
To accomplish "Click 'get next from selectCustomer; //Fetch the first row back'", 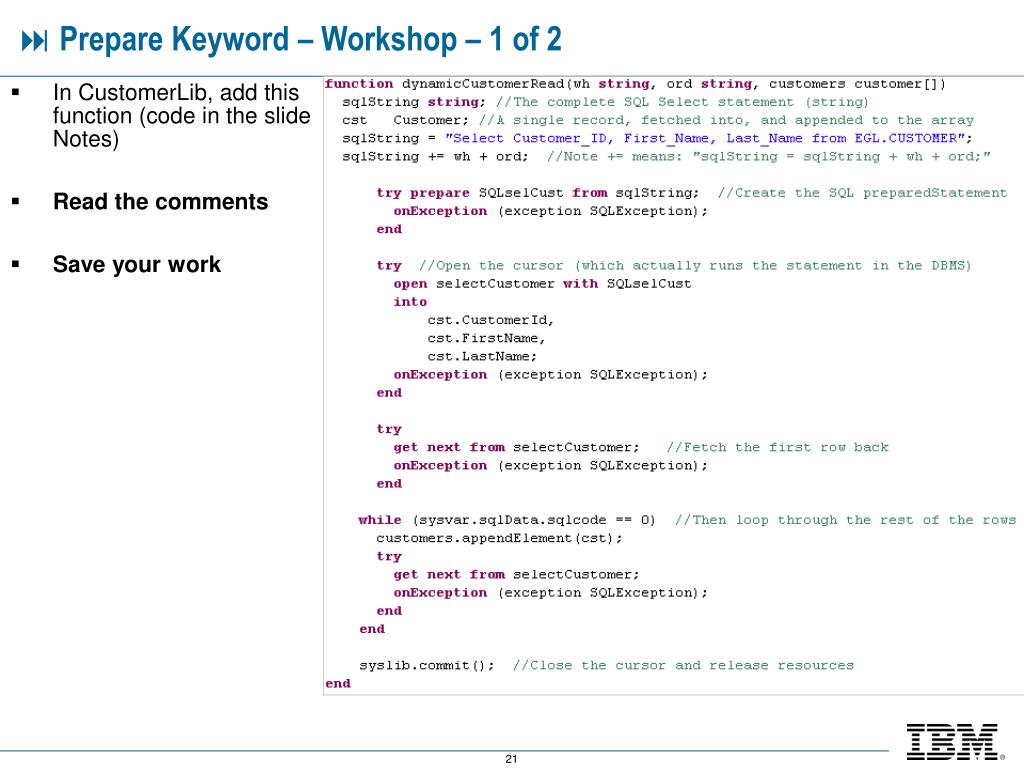I will coord(641,447).
